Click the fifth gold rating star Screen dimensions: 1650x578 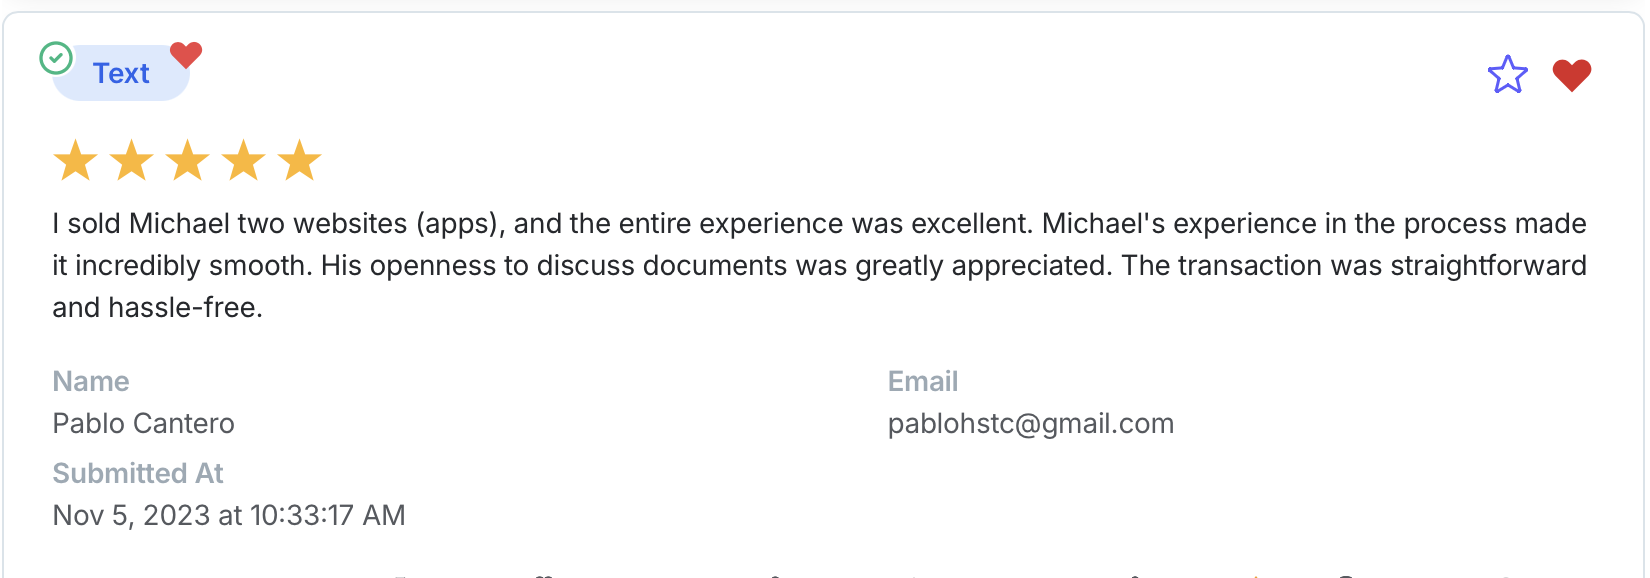[x=299, y=161]
